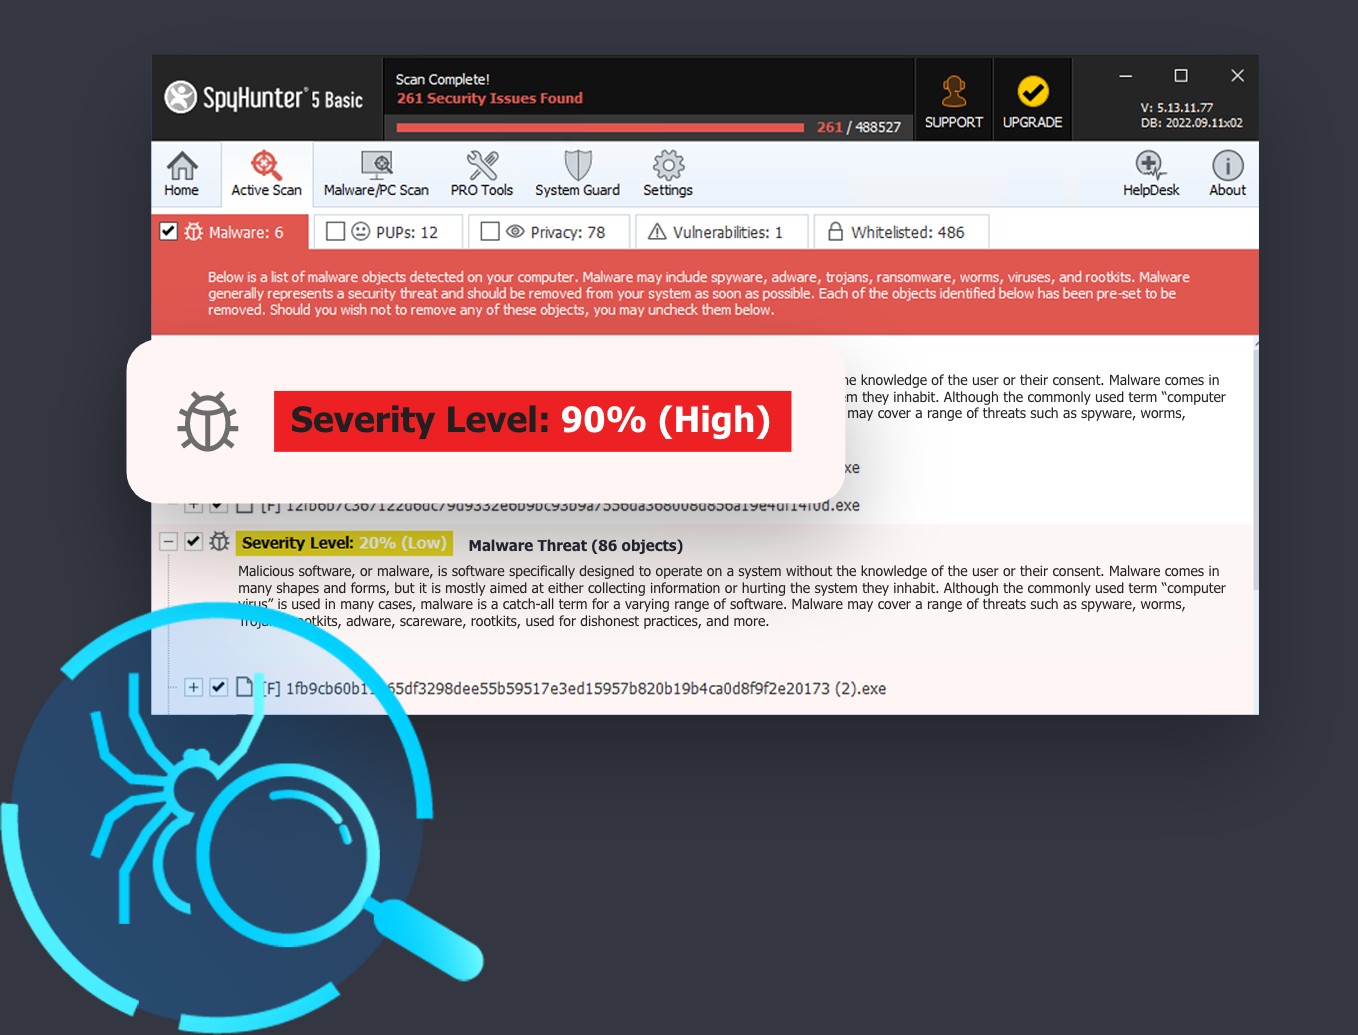Check the Privacy: 78 checkbox
Viewport: 1358px width, 1035px height.
489,231
